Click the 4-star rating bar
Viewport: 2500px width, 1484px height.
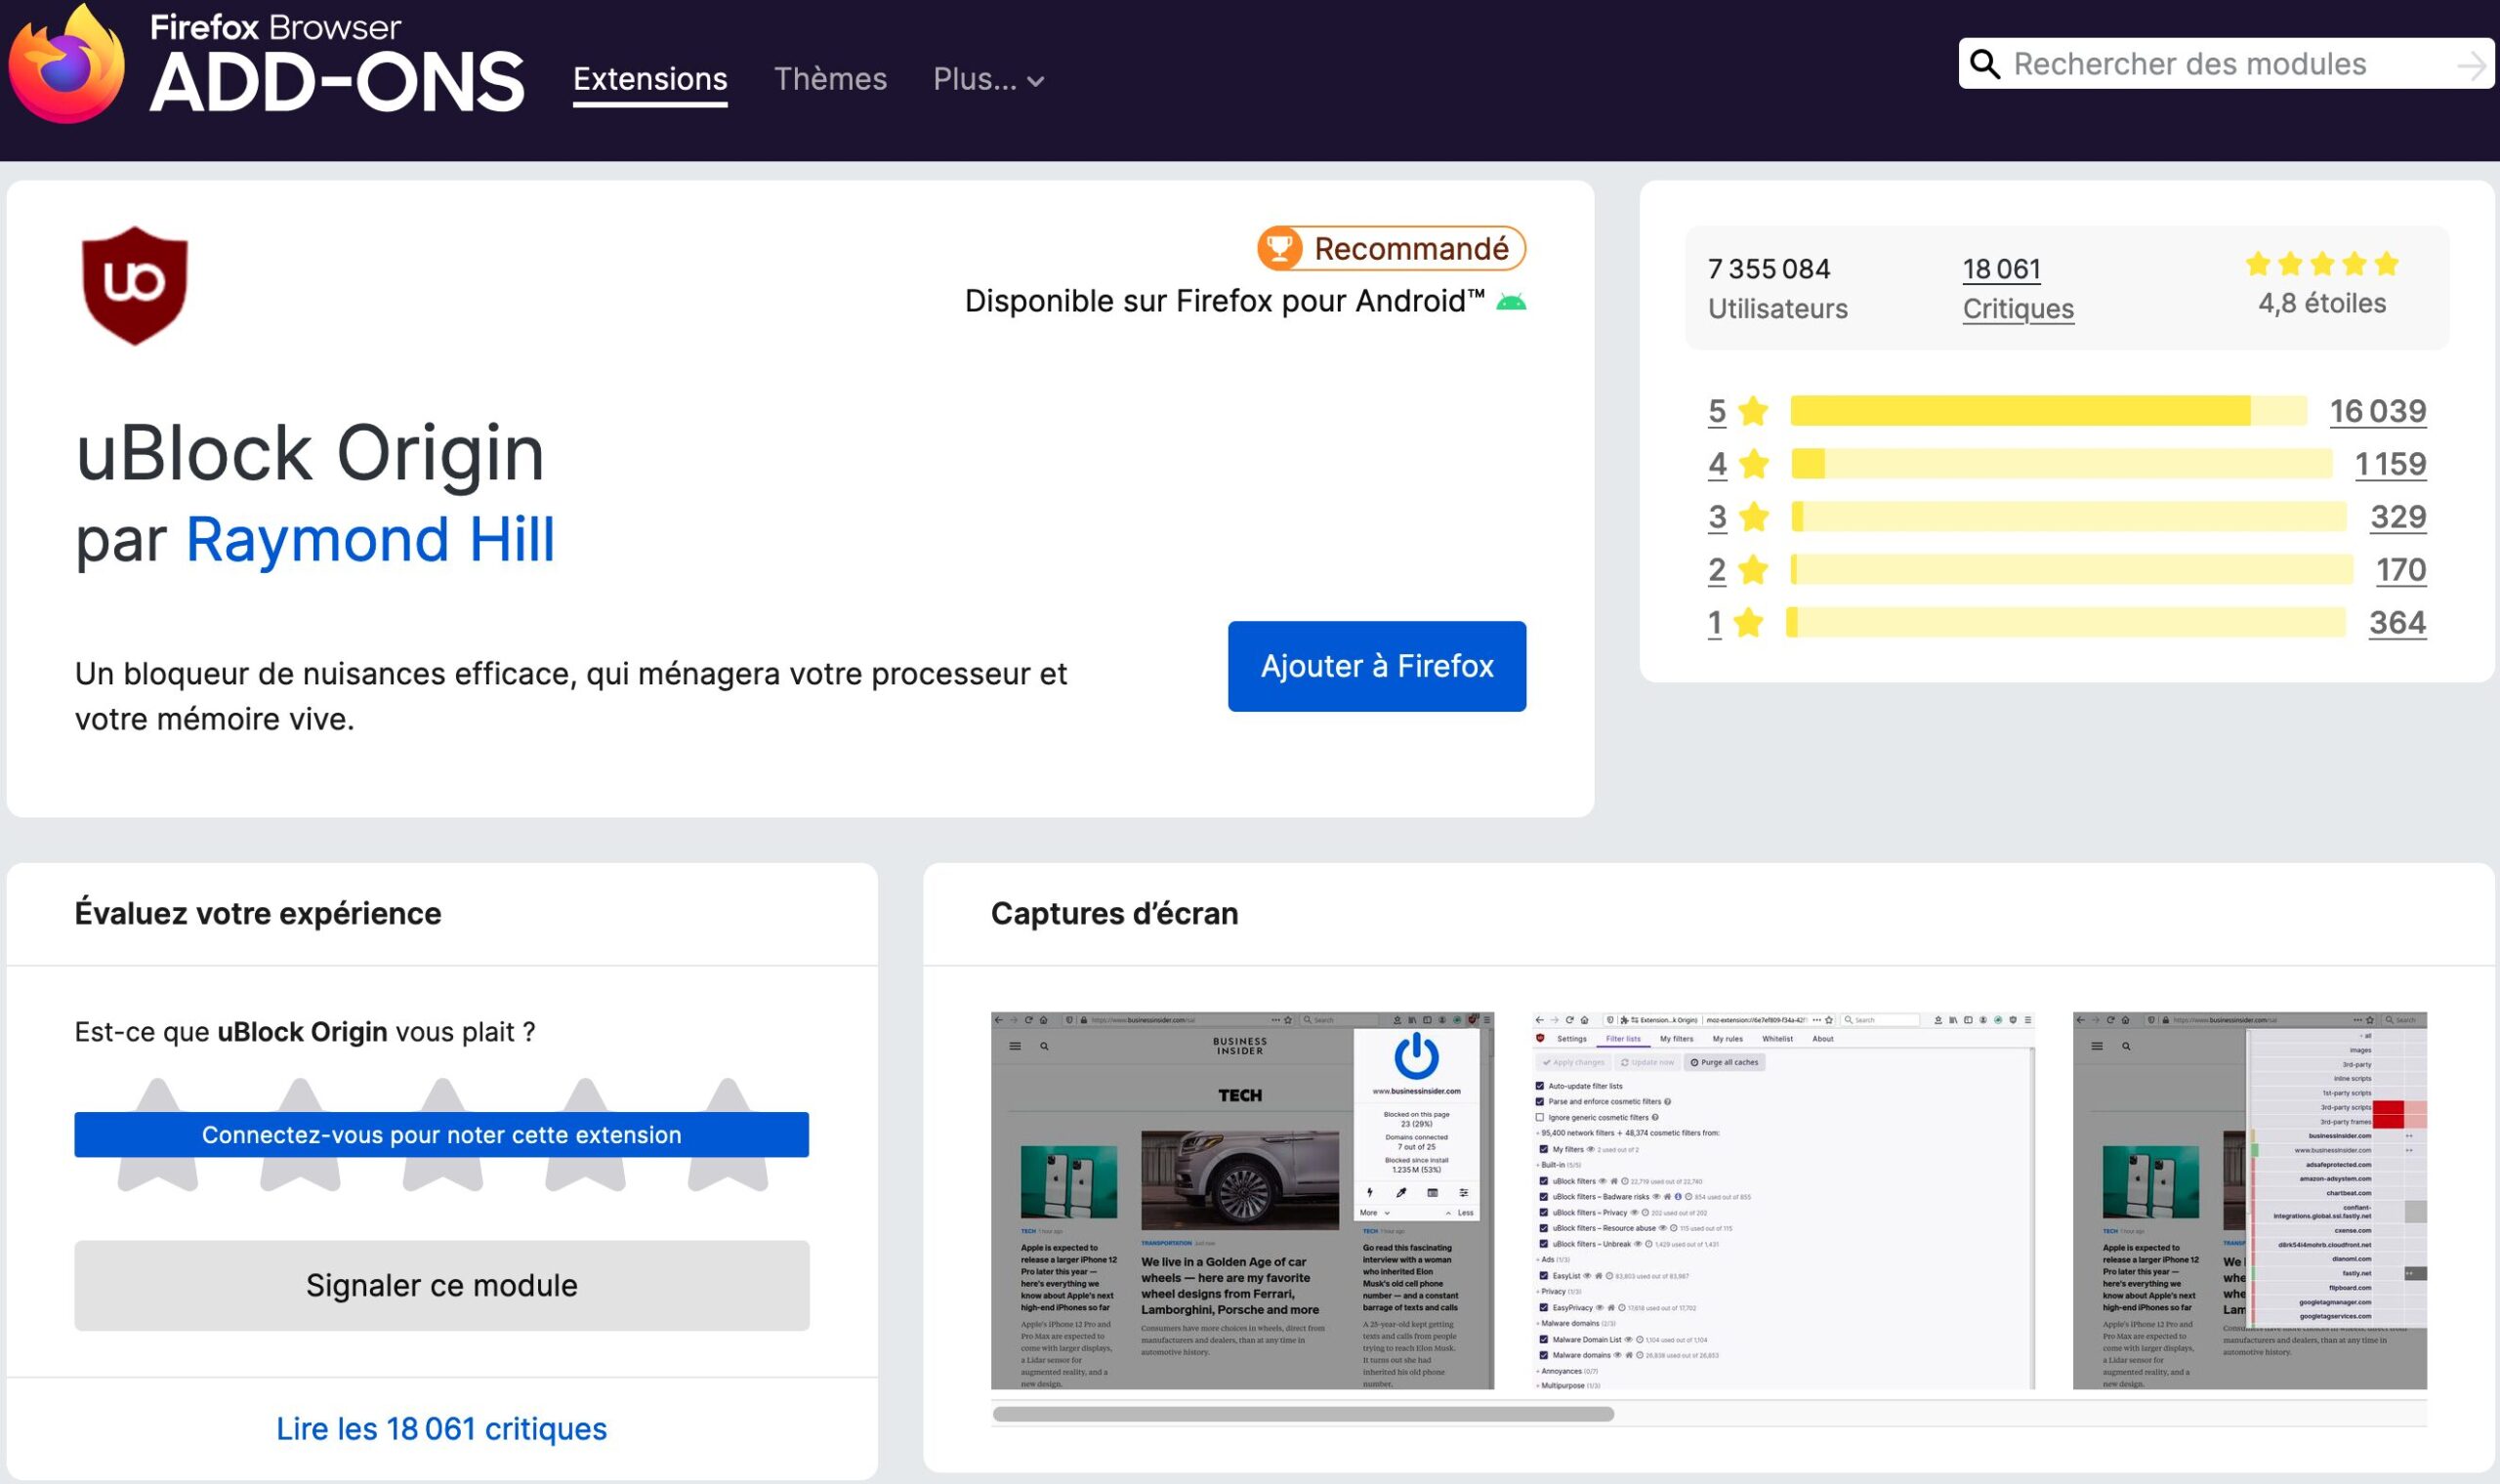click(2062, 464)
